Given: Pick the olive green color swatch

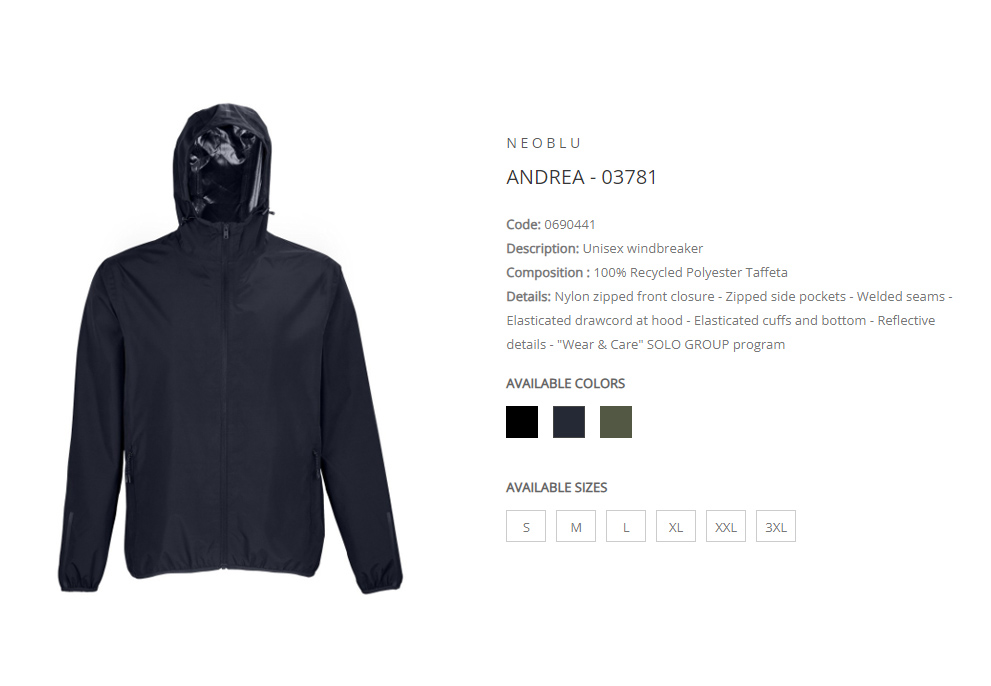Looking at the screenshot, I should click(x=616, y=422).
